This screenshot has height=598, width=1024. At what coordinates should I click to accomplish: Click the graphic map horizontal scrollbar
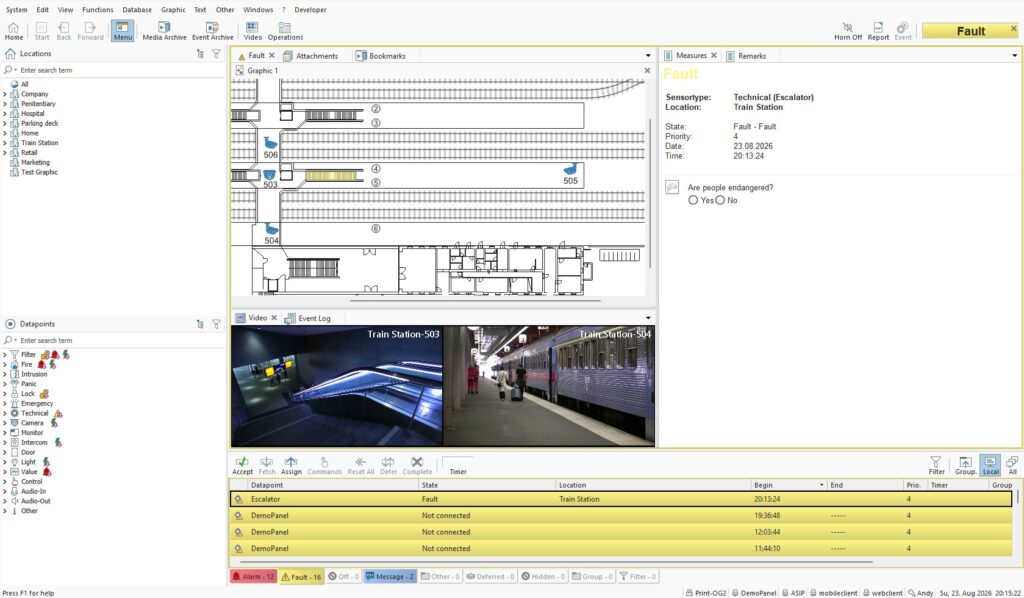point(475,301)
